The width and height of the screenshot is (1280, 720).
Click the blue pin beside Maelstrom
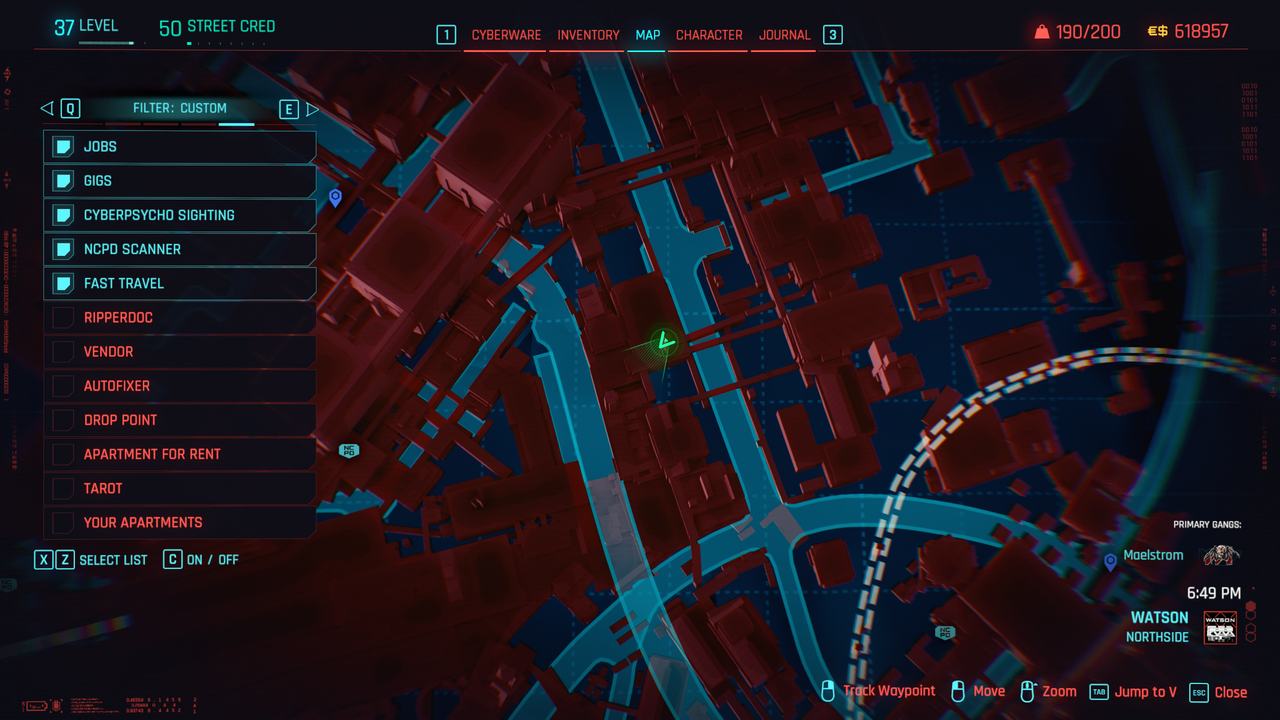[x=1110, y=562]
